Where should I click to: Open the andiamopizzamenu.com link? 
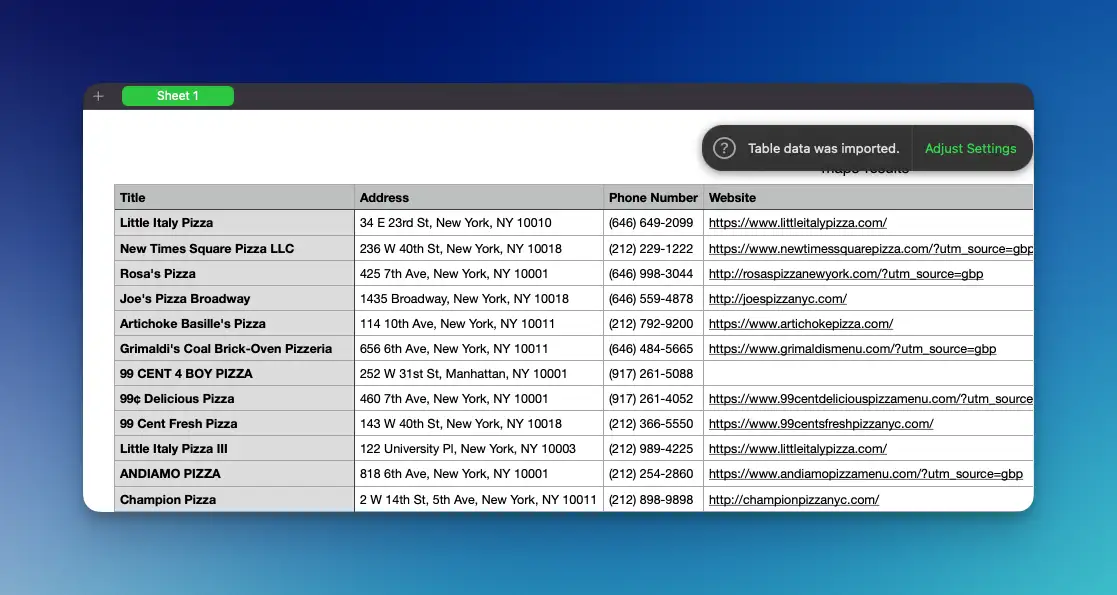coord(866,474)
